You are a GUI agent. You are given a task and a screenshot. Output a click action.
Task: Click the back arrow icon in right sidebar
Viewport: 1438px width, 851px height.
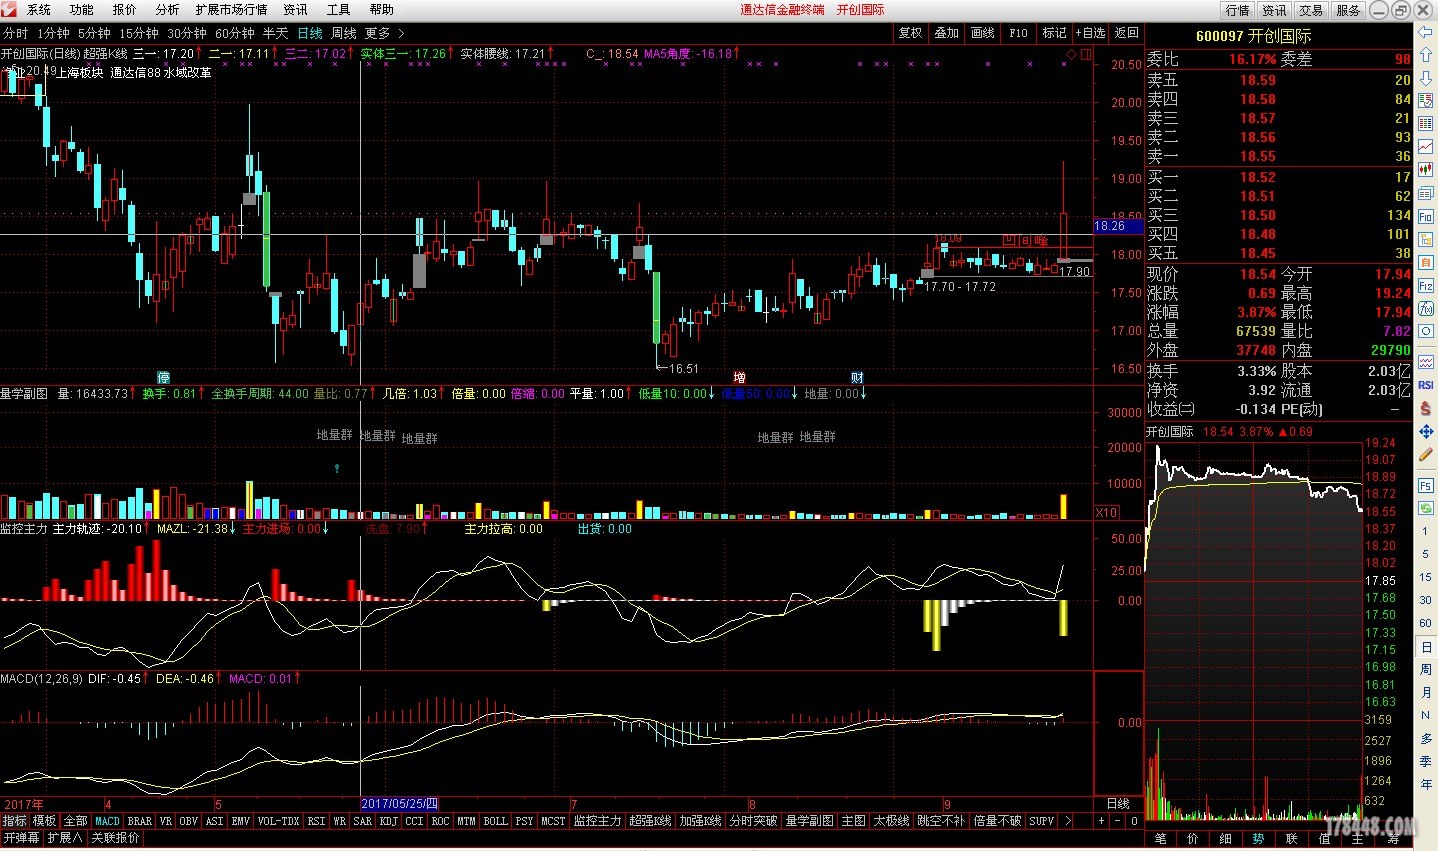[x=1425, y=33]
